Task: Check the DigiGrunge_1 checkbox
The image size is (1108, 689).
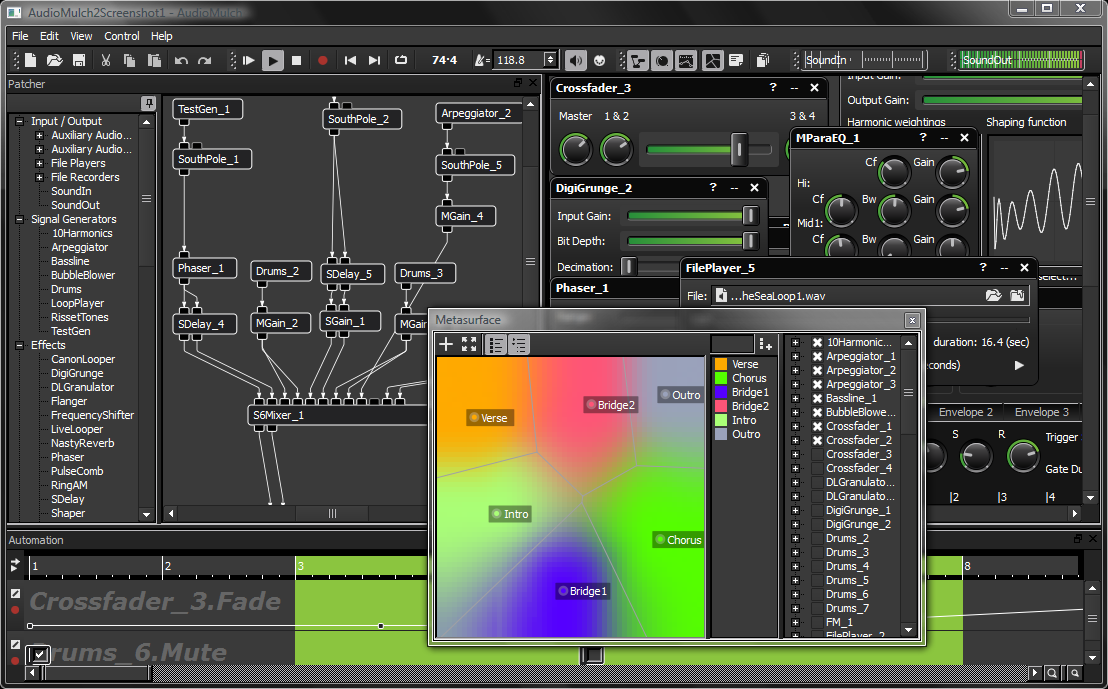Action: 818,510
